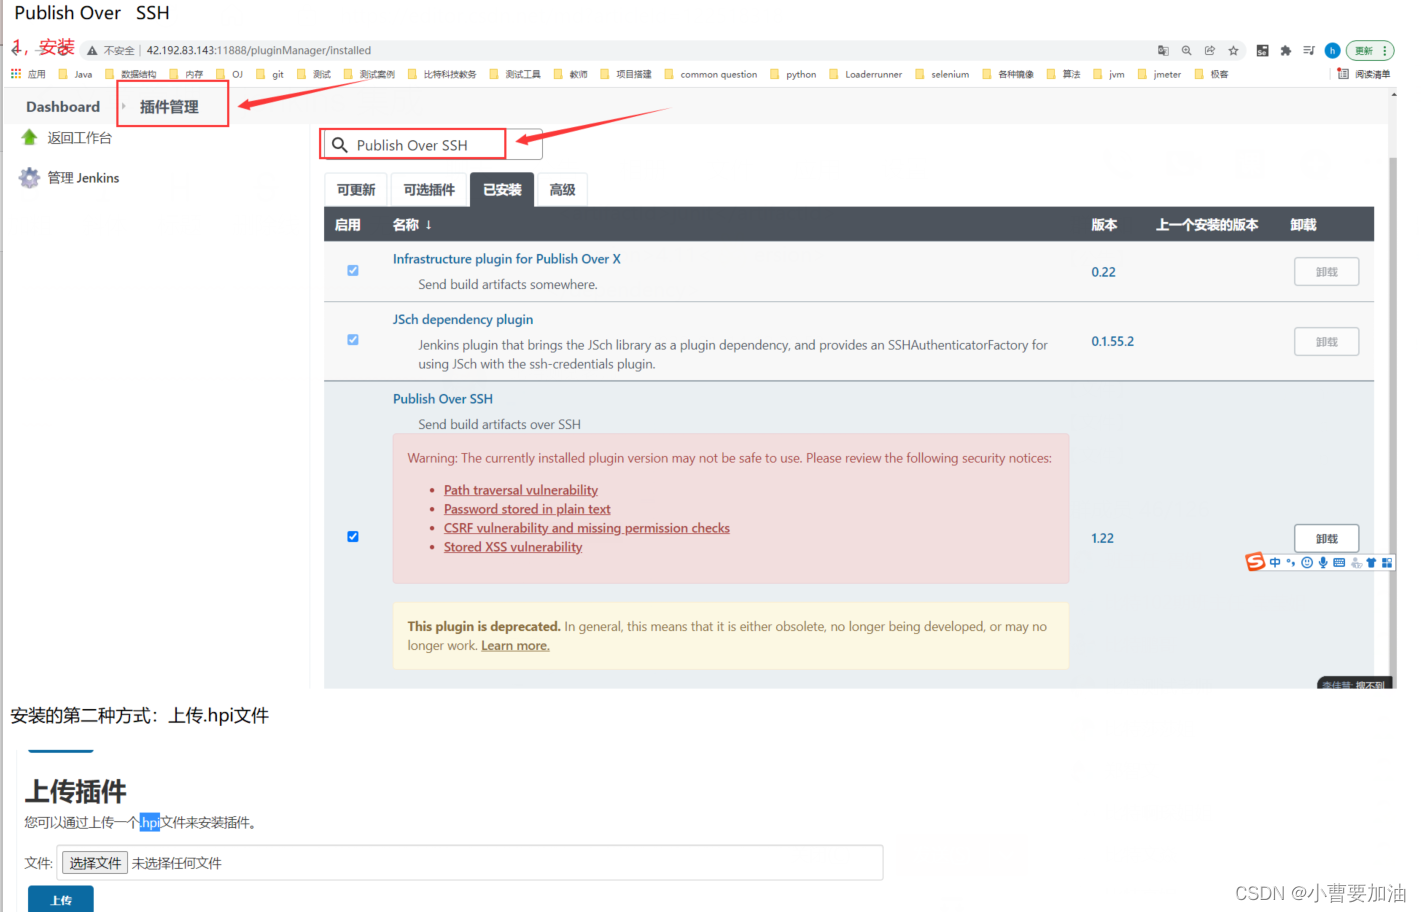Open Sogou emoji smiley icon
This screenshot has width=1421, height=912.
[1307, 563]
